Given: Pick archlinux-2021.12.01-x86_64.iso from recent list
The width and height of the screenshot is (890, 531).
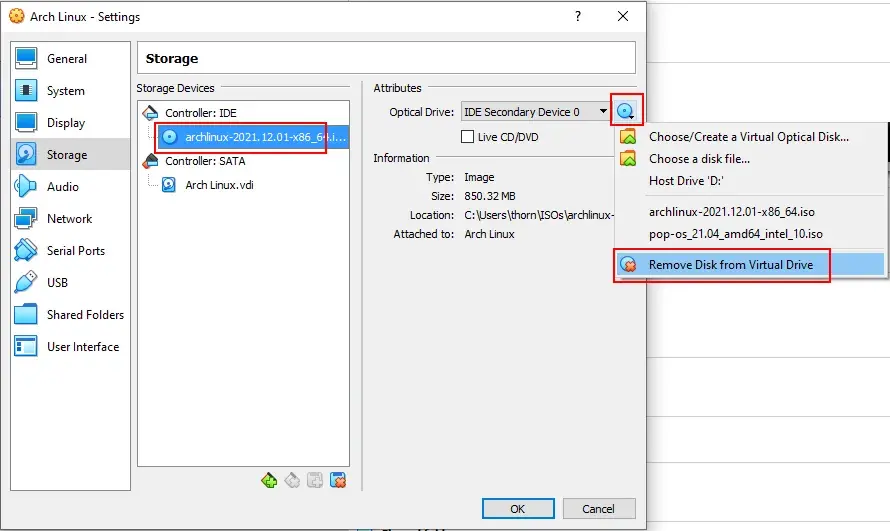Looking at the screenshot, I should (x=749, y=212).
